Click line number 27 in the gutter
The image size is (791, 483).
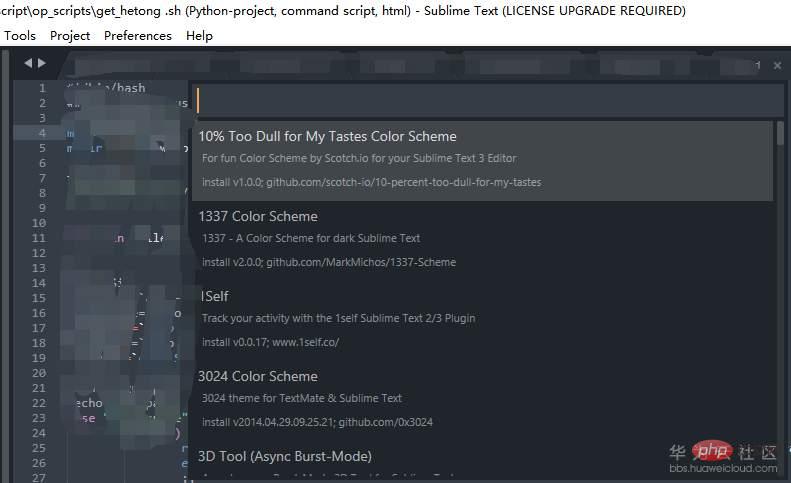click(39, 477)
